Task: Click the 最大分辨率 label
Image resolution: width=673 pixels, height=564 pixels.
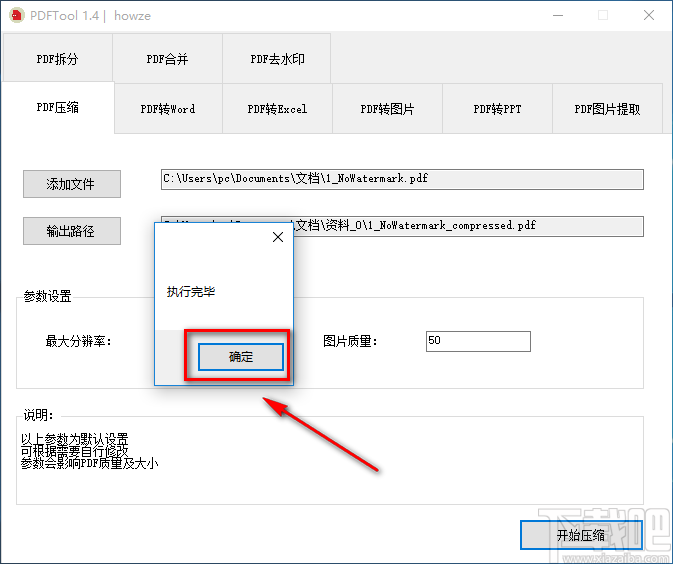Action: [79, 342]
